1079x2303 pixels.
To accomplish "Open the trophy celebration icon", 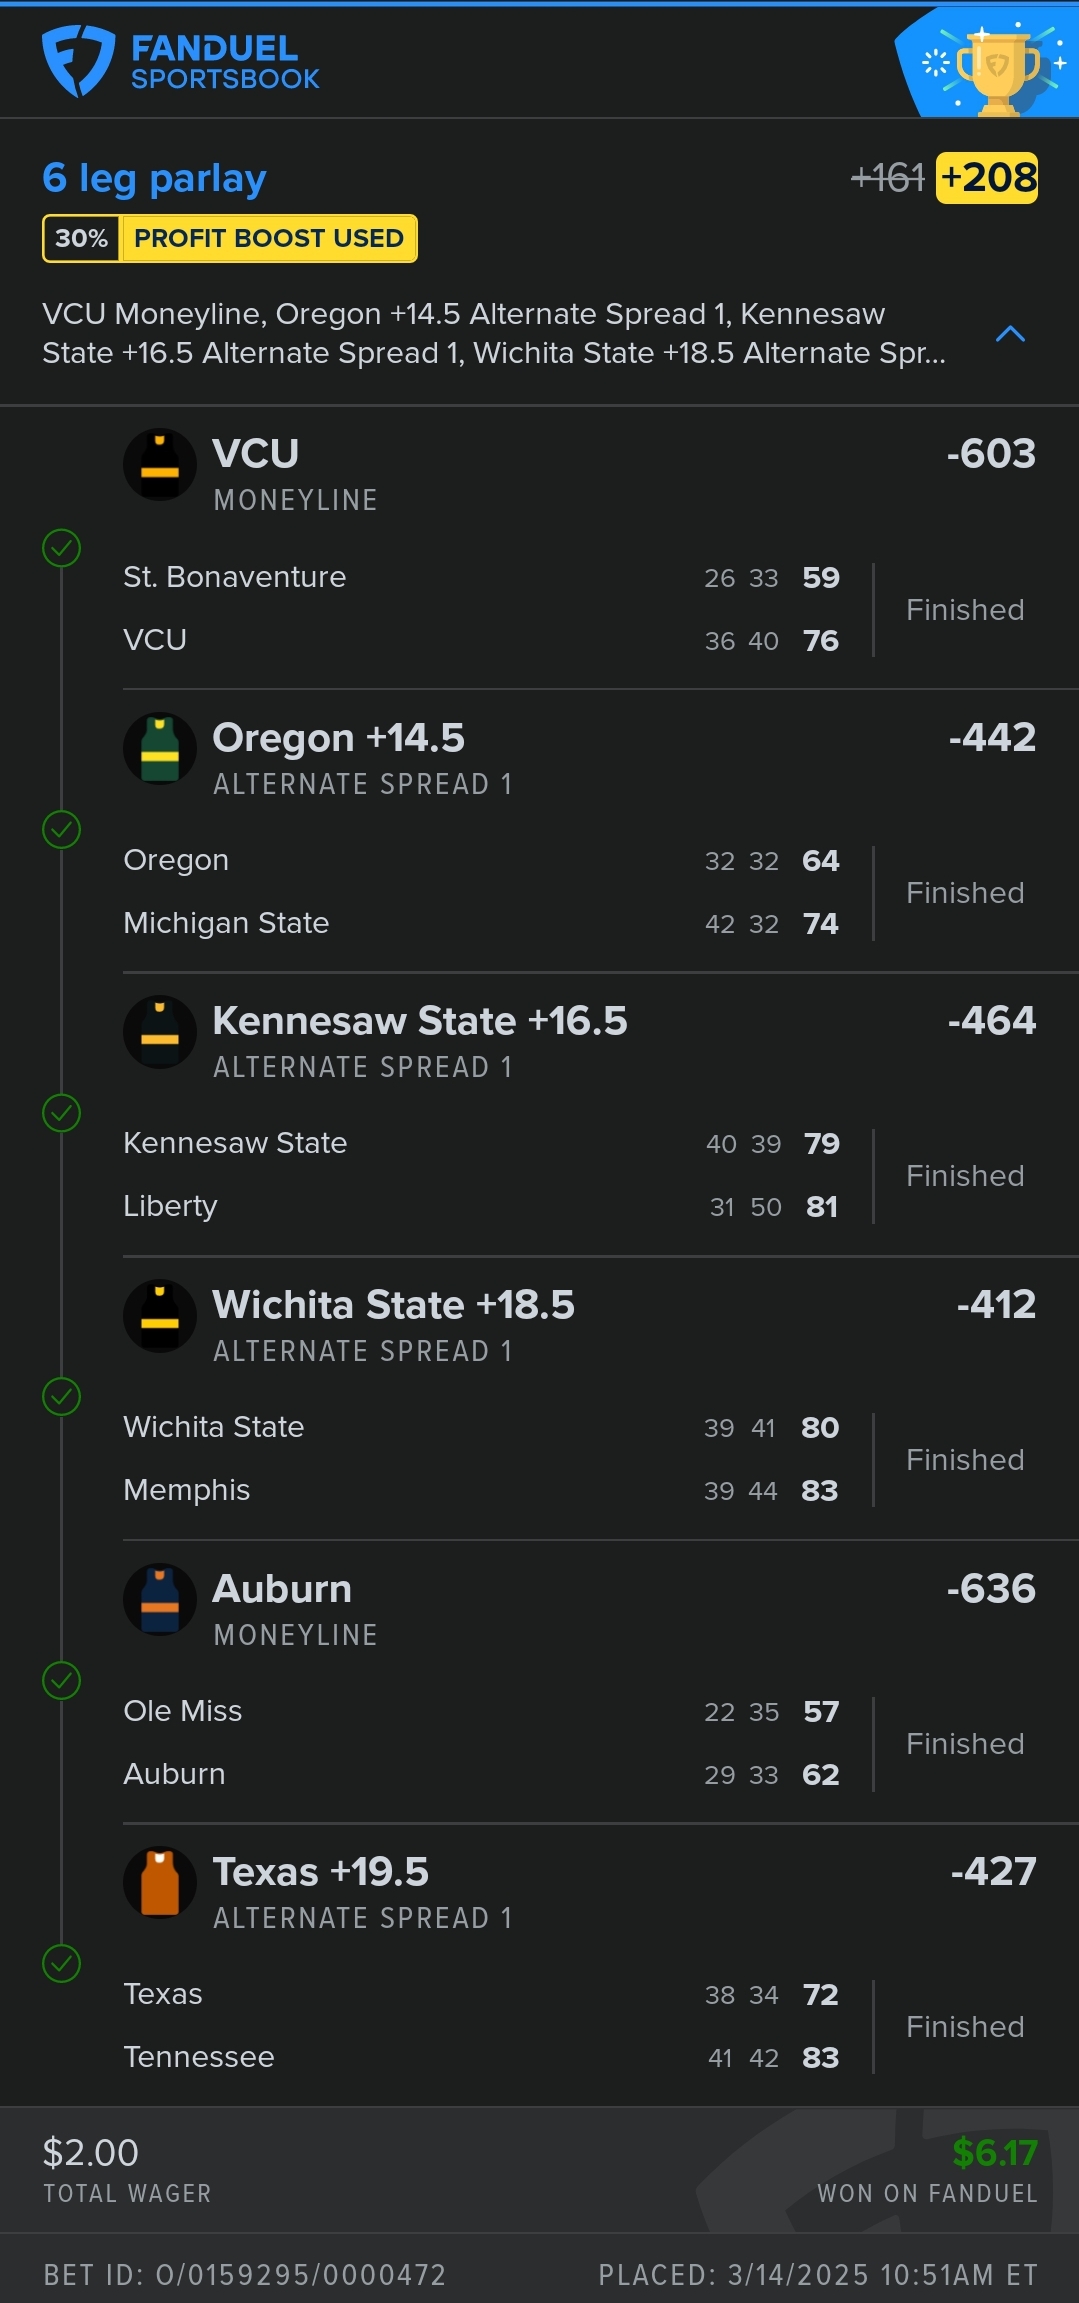I will click(994, 66).
